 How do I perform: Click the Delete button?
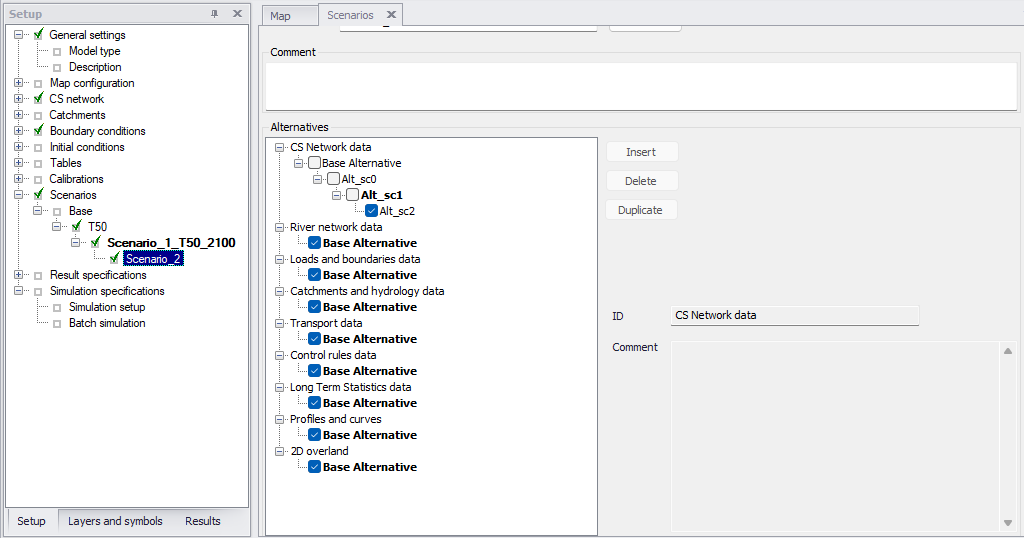[x=641, y=181]
